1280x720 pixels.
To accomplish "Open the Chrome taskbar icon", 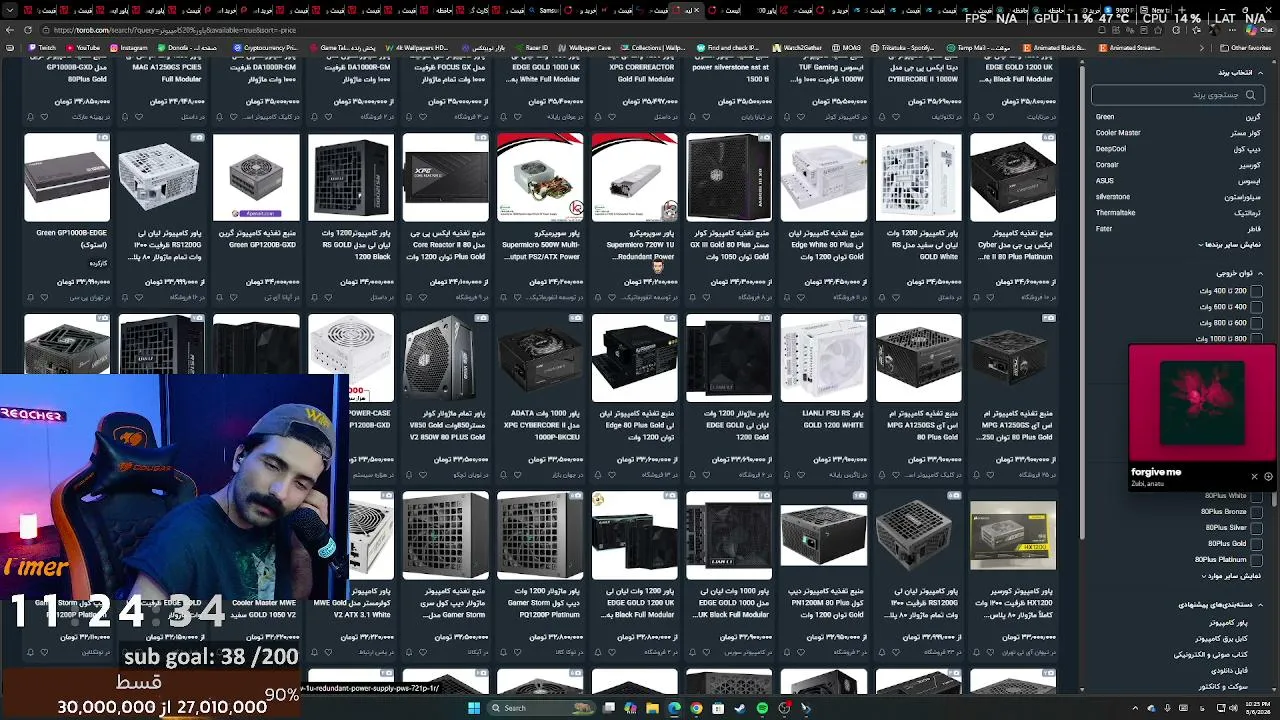I will pos(696,708).
